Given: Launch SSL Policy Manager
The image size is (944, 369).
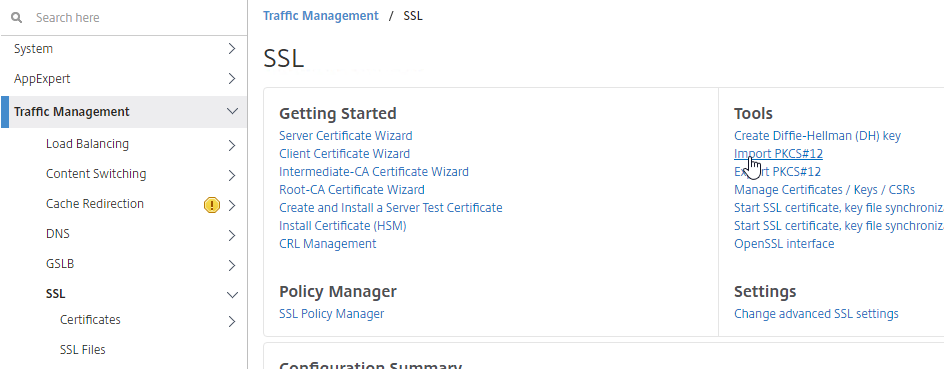Looking at the screenshot, I should point(331,314).
